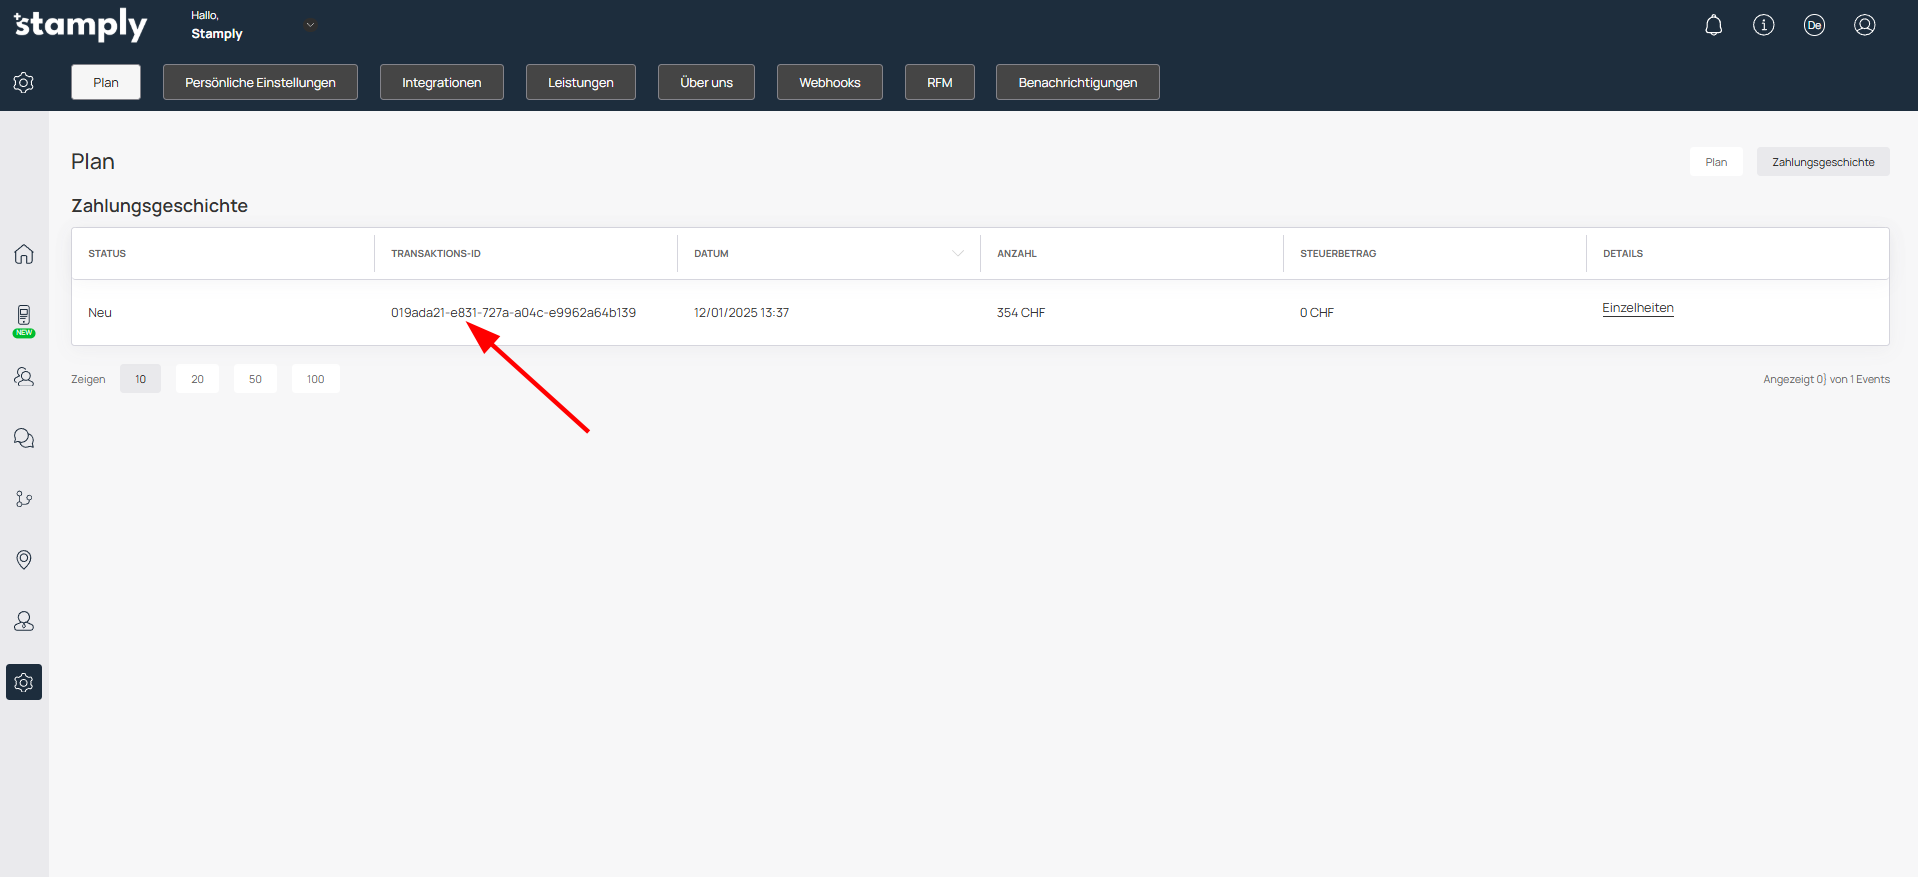Open the notifications bell icon

pyautogui.click(x=1713, y=25)
